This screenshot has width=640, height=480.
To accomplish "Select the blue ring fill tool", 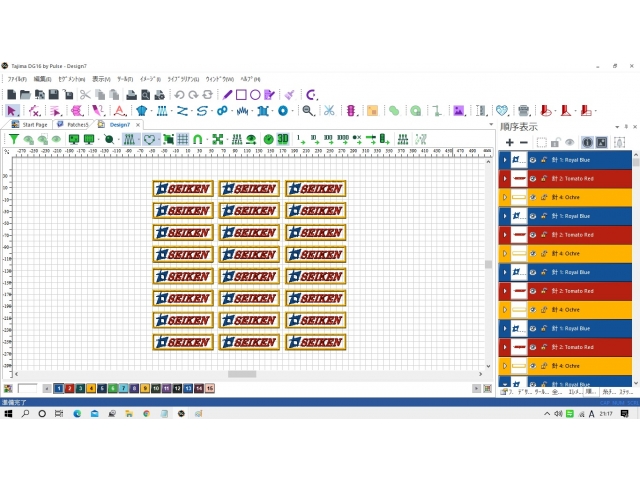I will coord(283,111).
